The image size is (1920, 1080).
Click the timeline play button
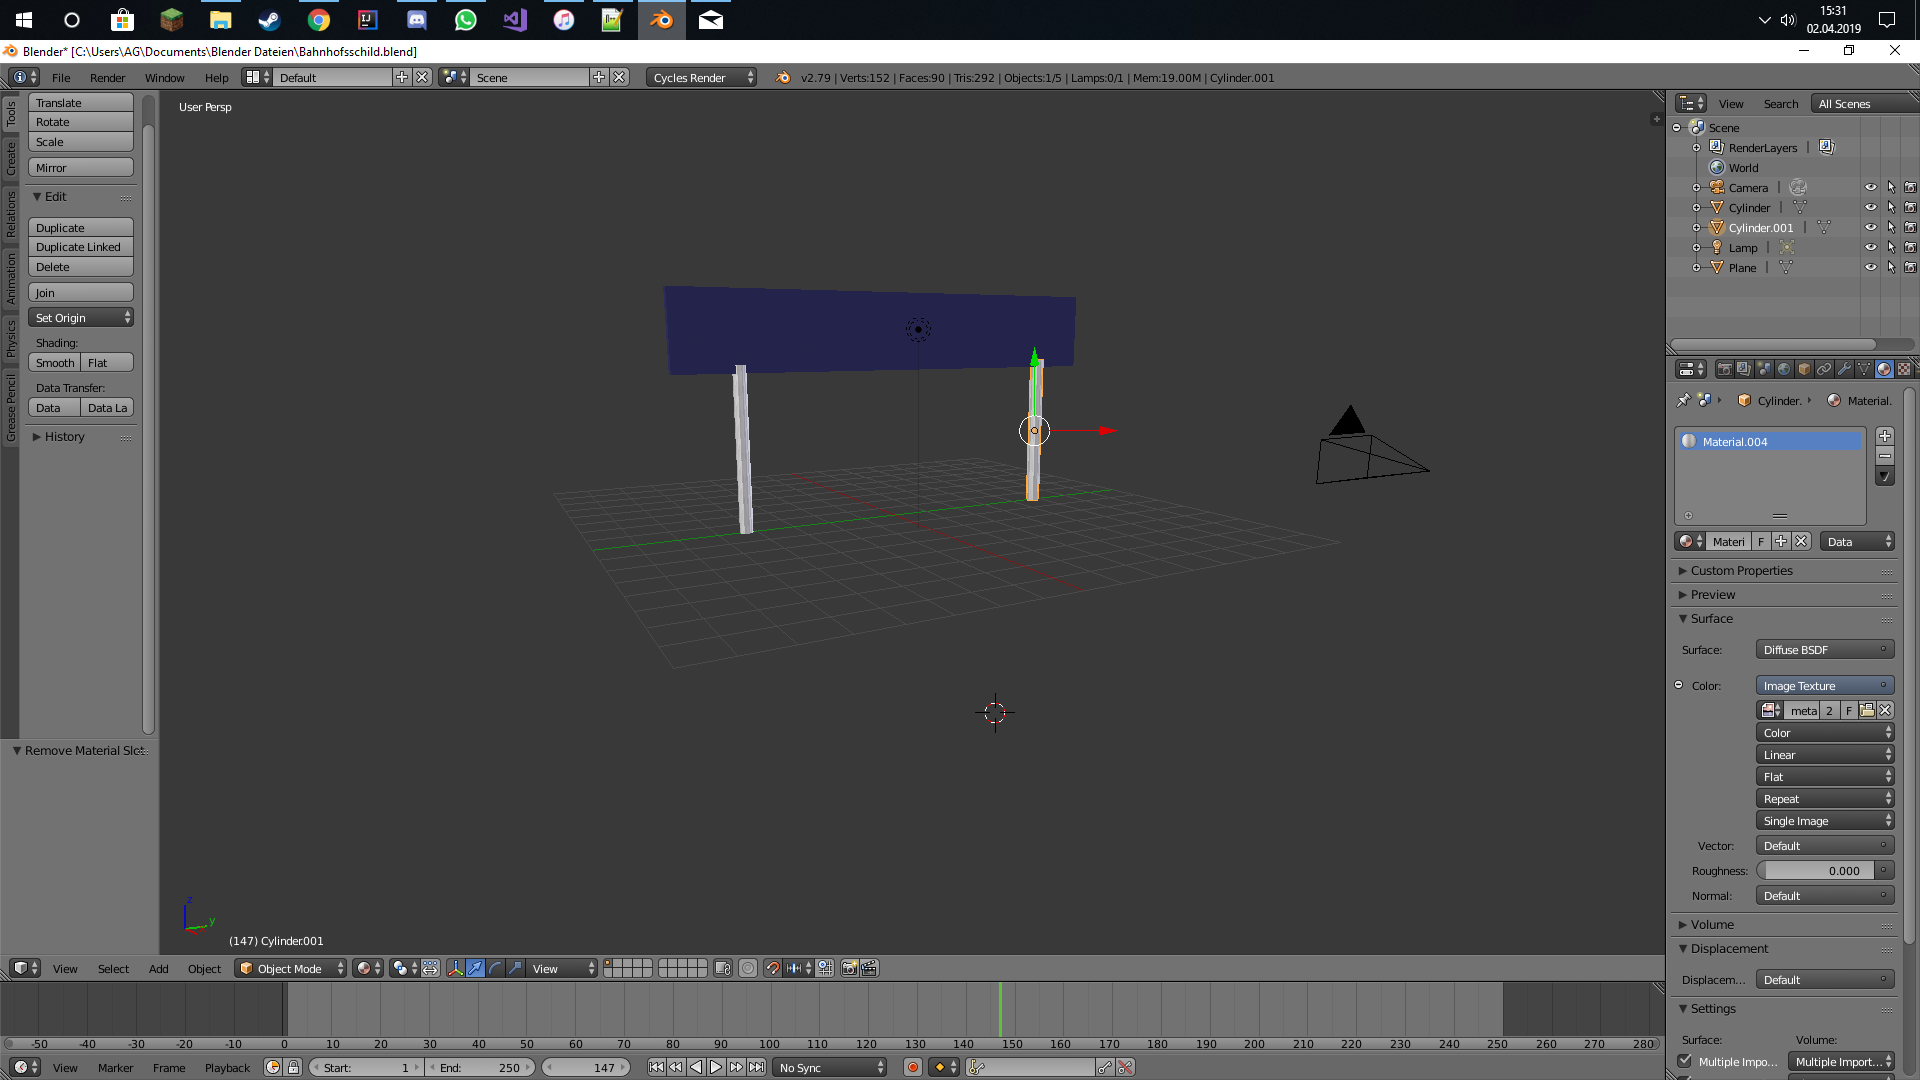coord(716,1067)
